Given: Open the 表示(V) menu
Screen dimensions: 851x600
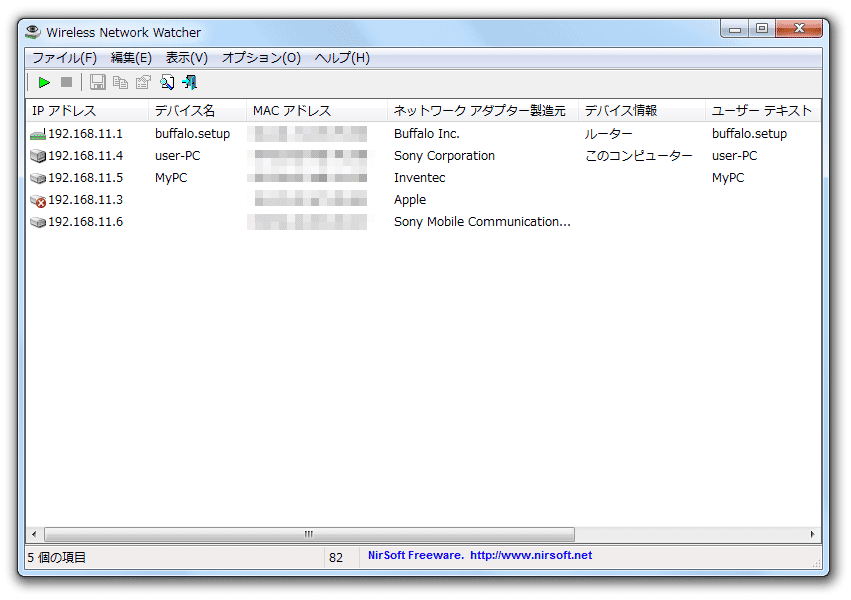Looking at the screenshot, I should click(x=187, y=58).
